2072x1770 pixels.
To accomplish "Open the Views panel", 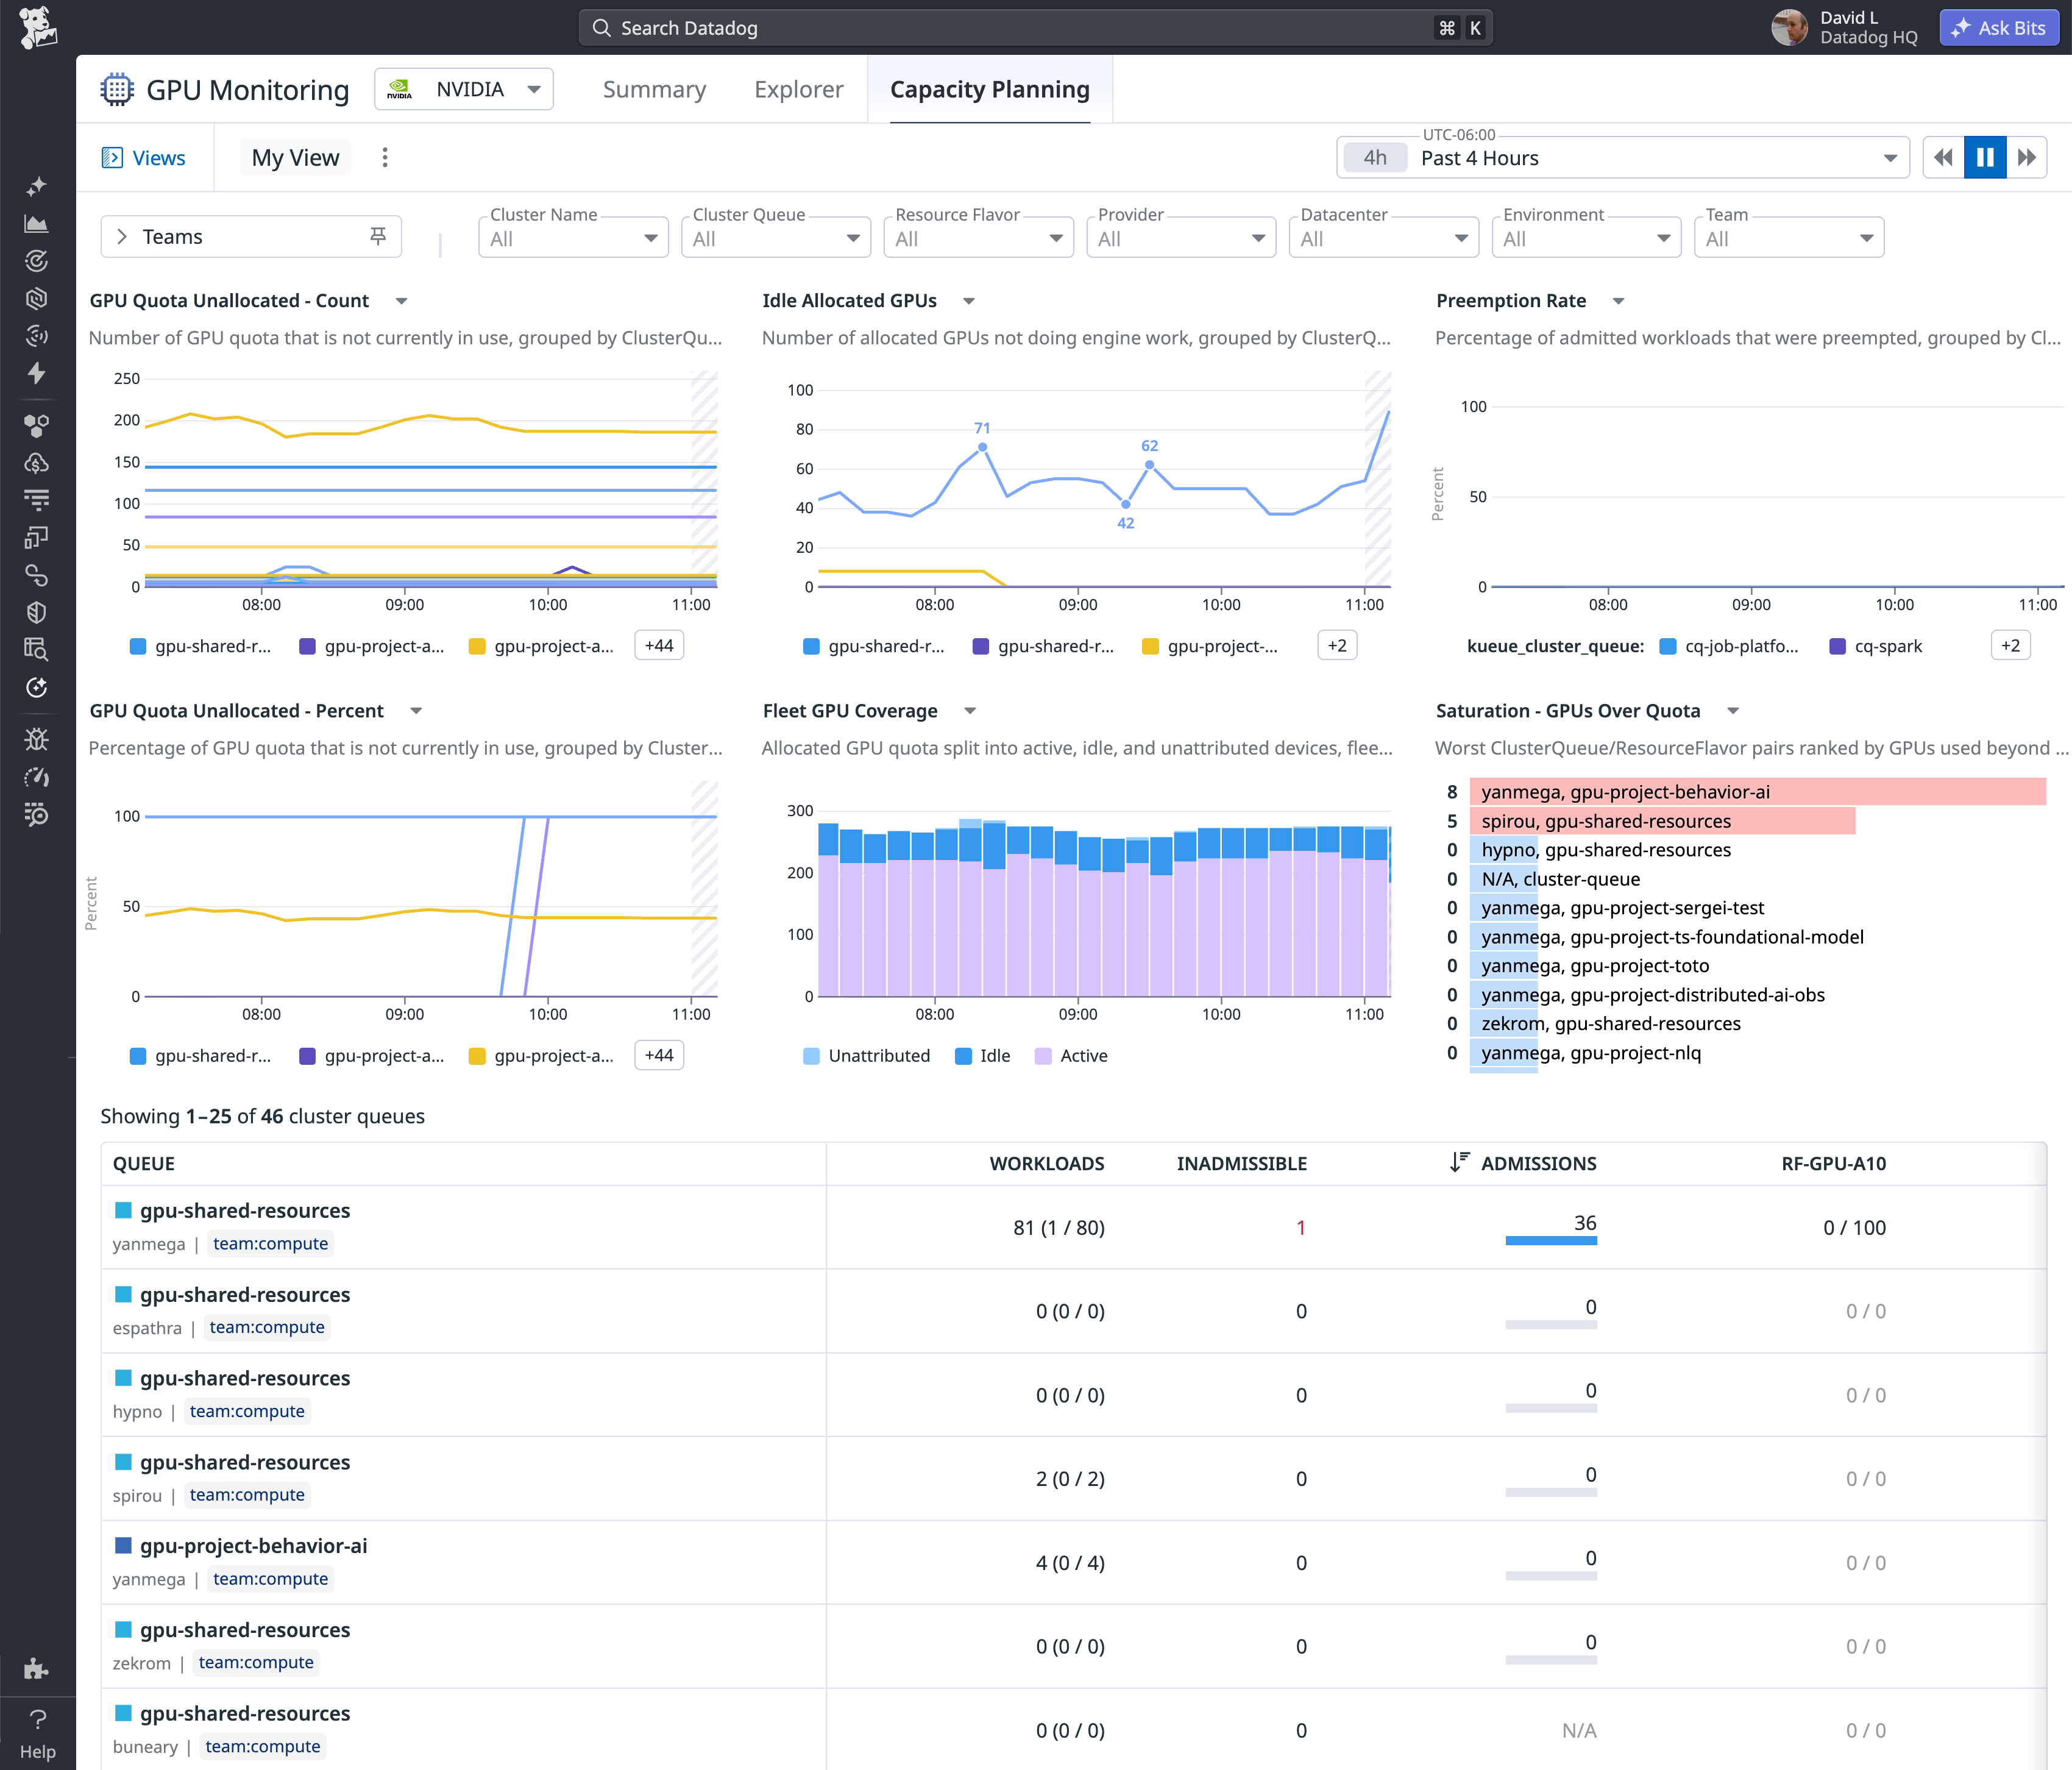I will point(144,158).
